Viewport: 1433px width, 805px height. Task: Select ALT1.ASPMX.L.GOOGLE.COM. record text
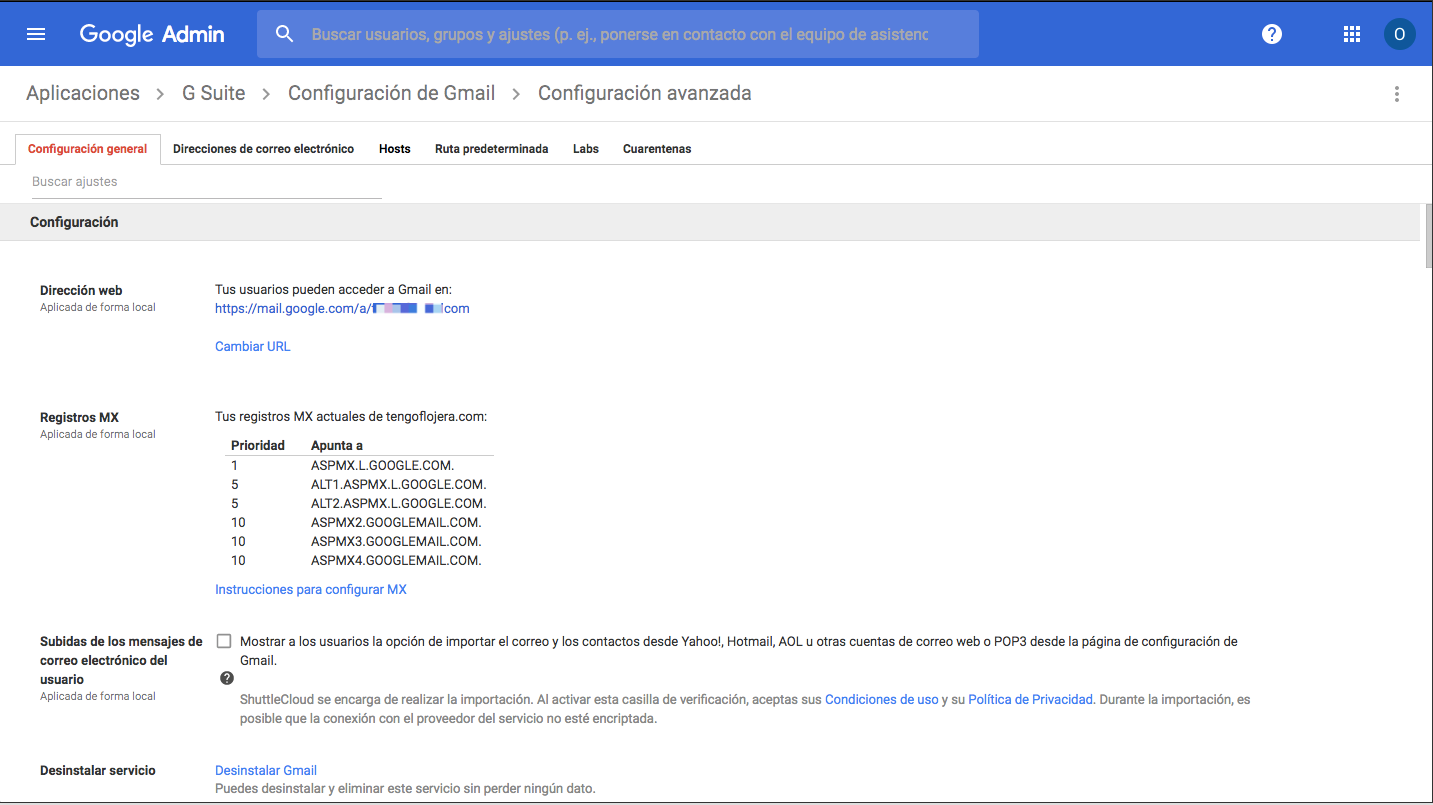pyautogui.click(x=399, y=485)
